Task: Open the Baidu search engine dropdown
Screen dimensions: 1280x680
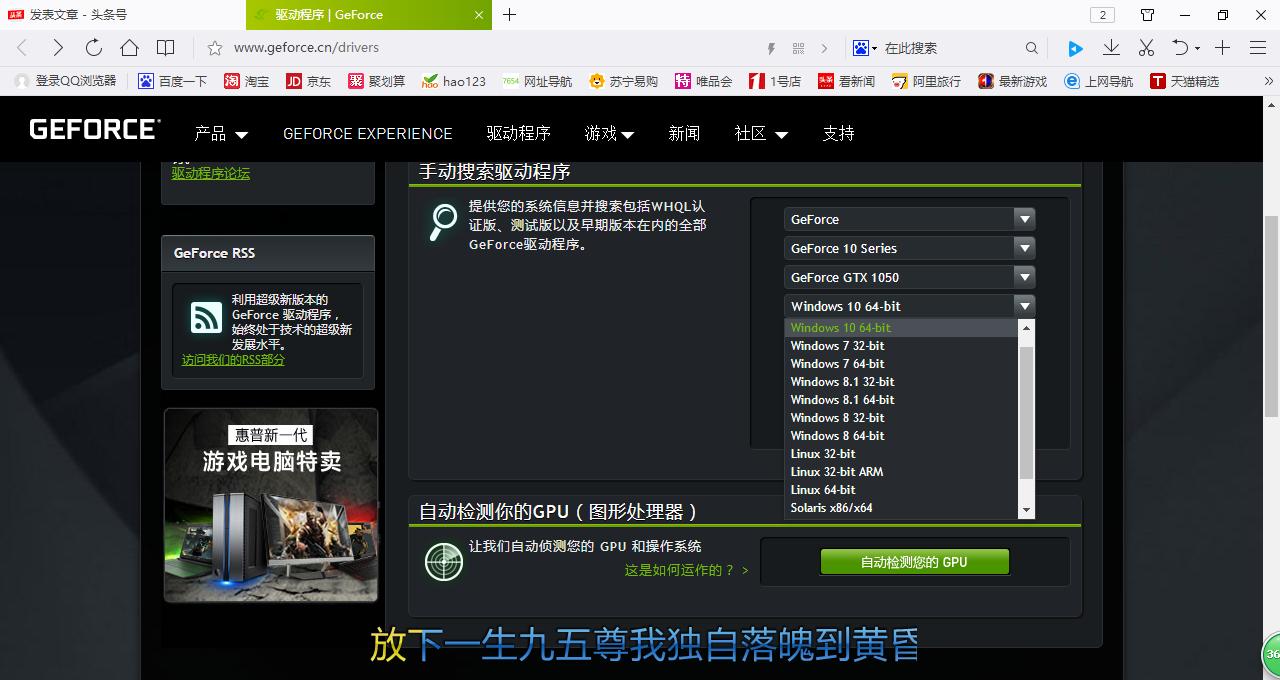Action: (x=865, y=48)
